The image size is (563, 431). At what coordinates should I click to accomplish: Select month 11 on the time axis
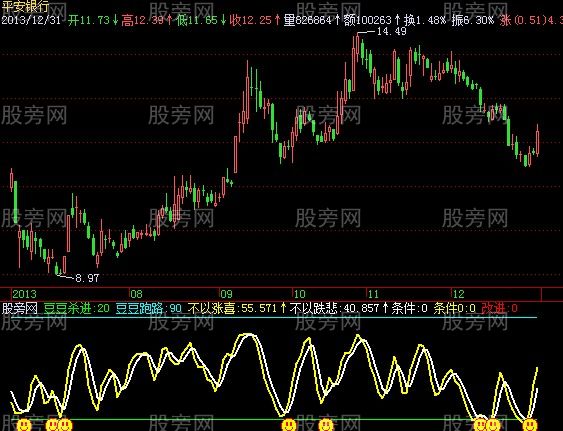(373, 294)
